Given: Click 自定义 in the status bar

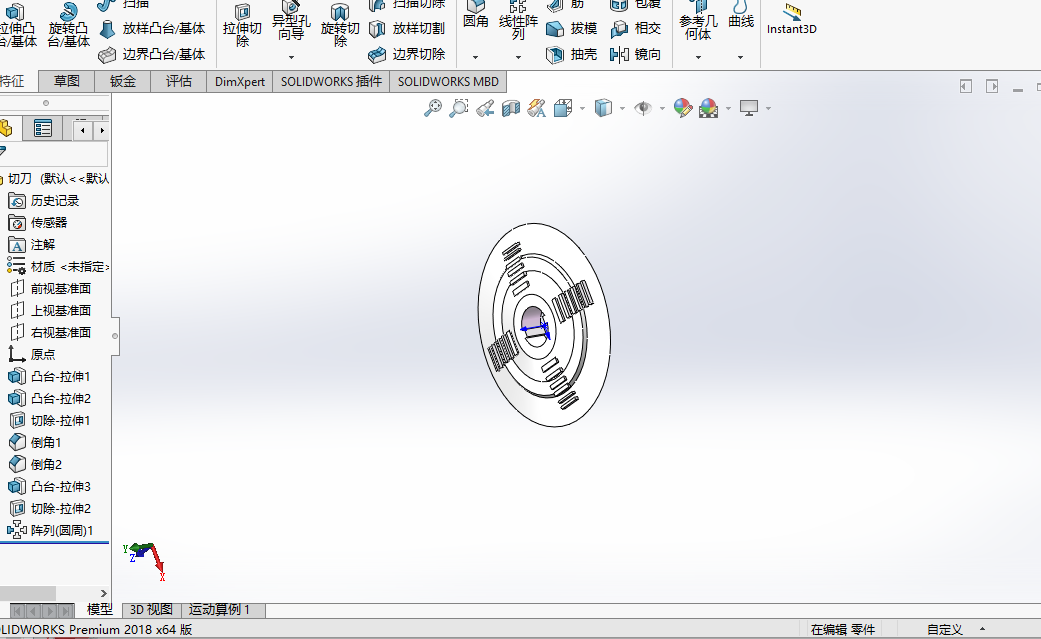Looking at the screenshot, I should [x=944, y=630].
